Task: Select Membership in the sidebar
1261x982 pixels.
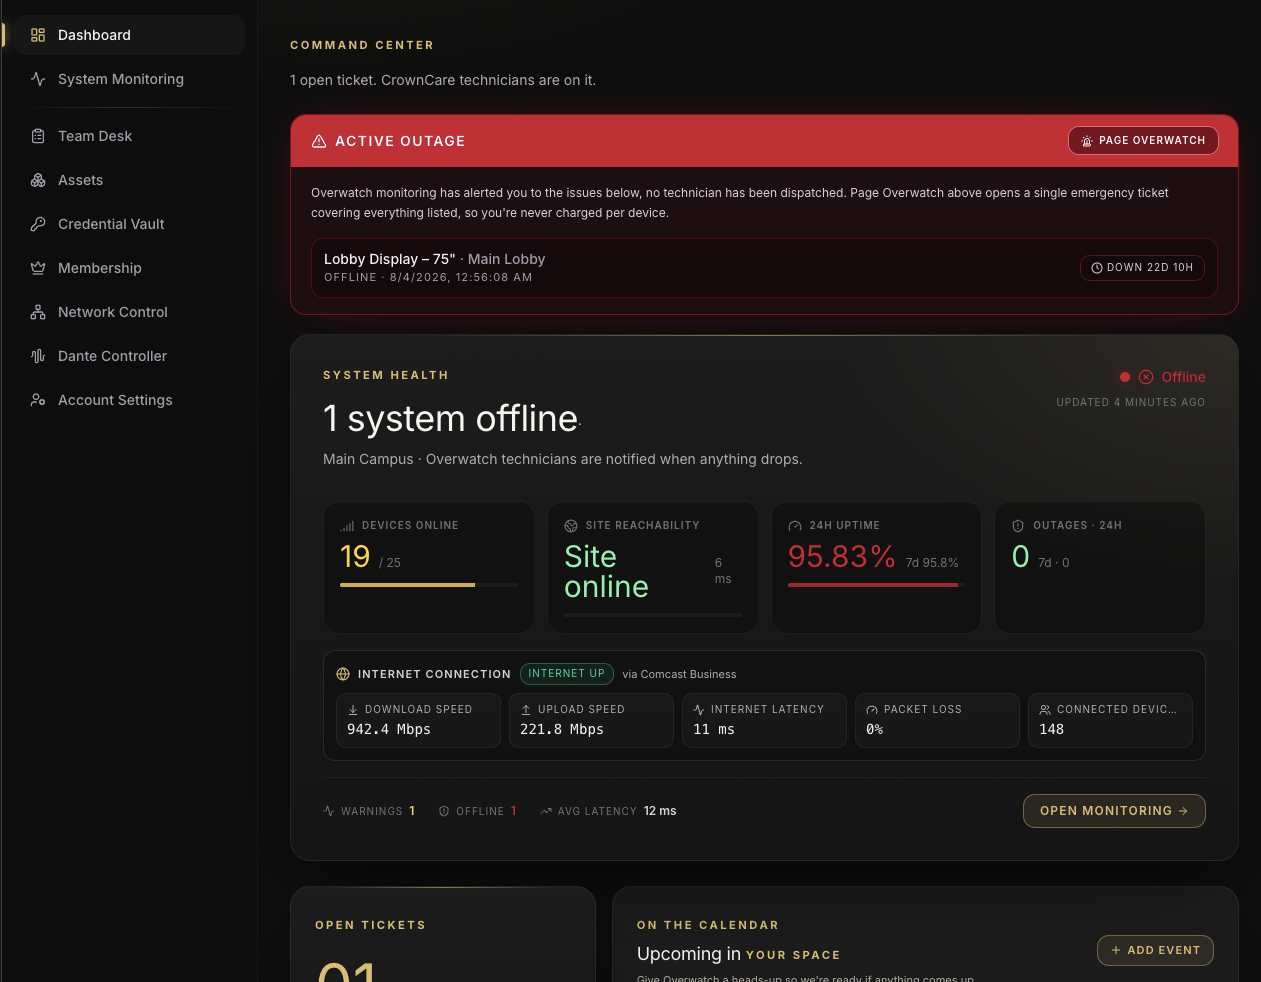Action: 129,268
